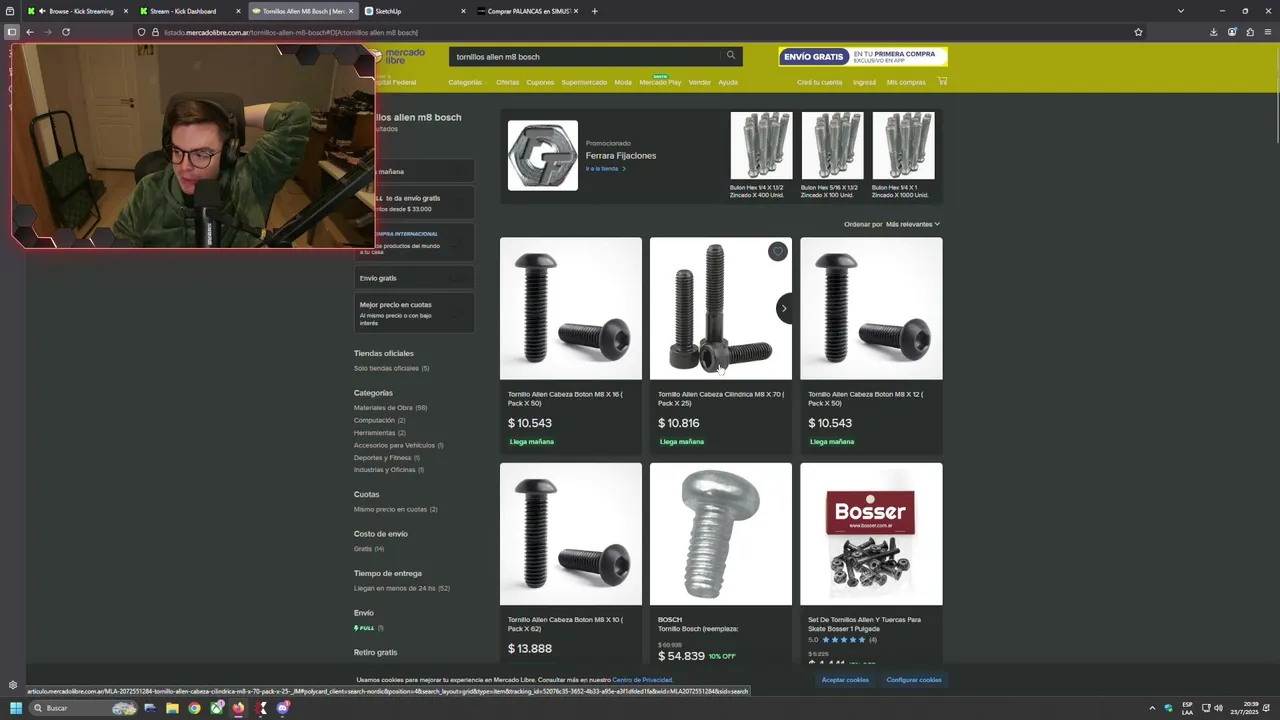Screen dimensions: 1280x720
Task: Click the browser reload button
Action: point(65,32)
